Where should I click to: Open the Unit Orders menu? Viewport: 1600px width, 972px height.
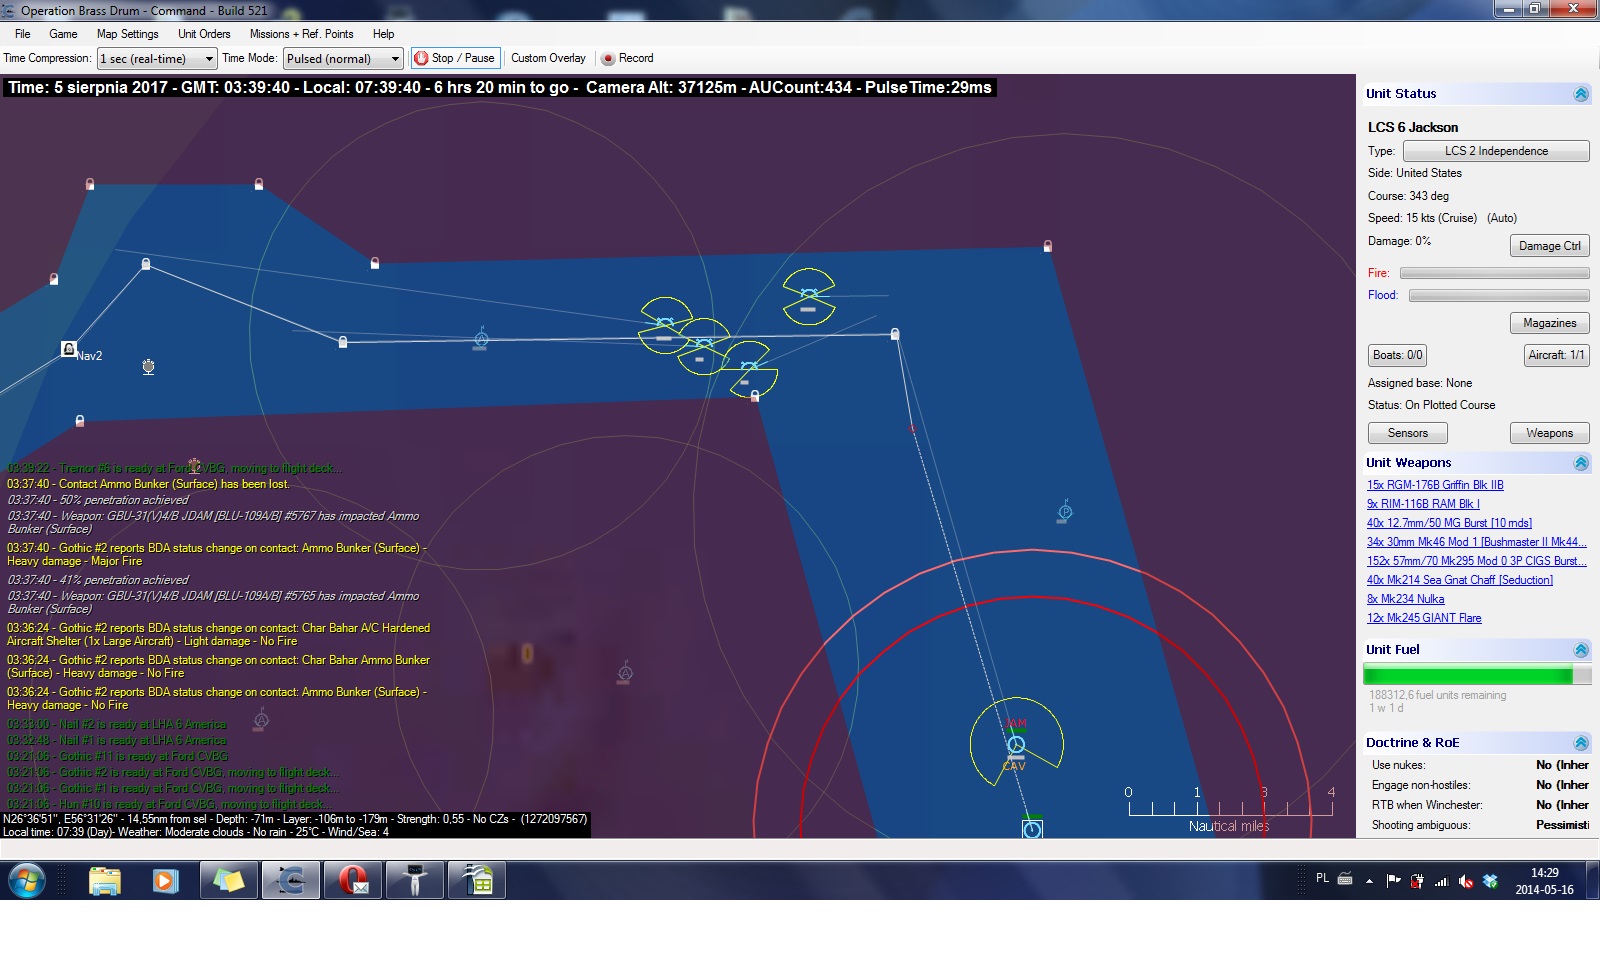point(204,34)
